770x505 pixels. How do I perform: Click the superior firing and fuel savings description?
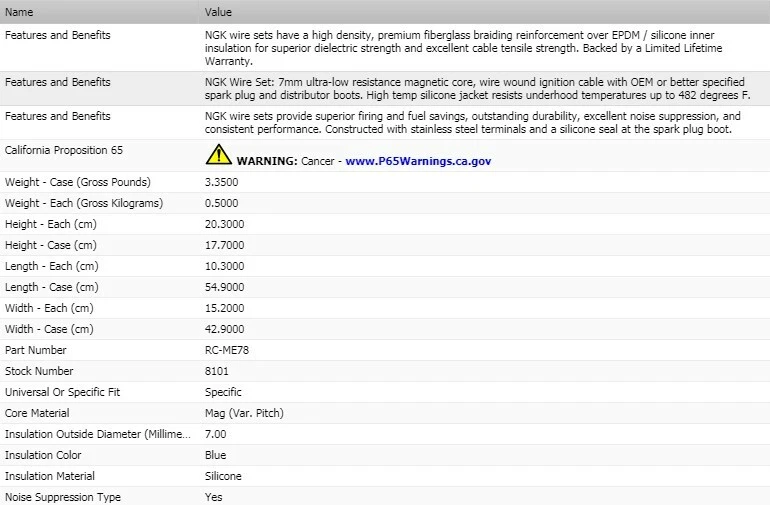tap(472, 123)
